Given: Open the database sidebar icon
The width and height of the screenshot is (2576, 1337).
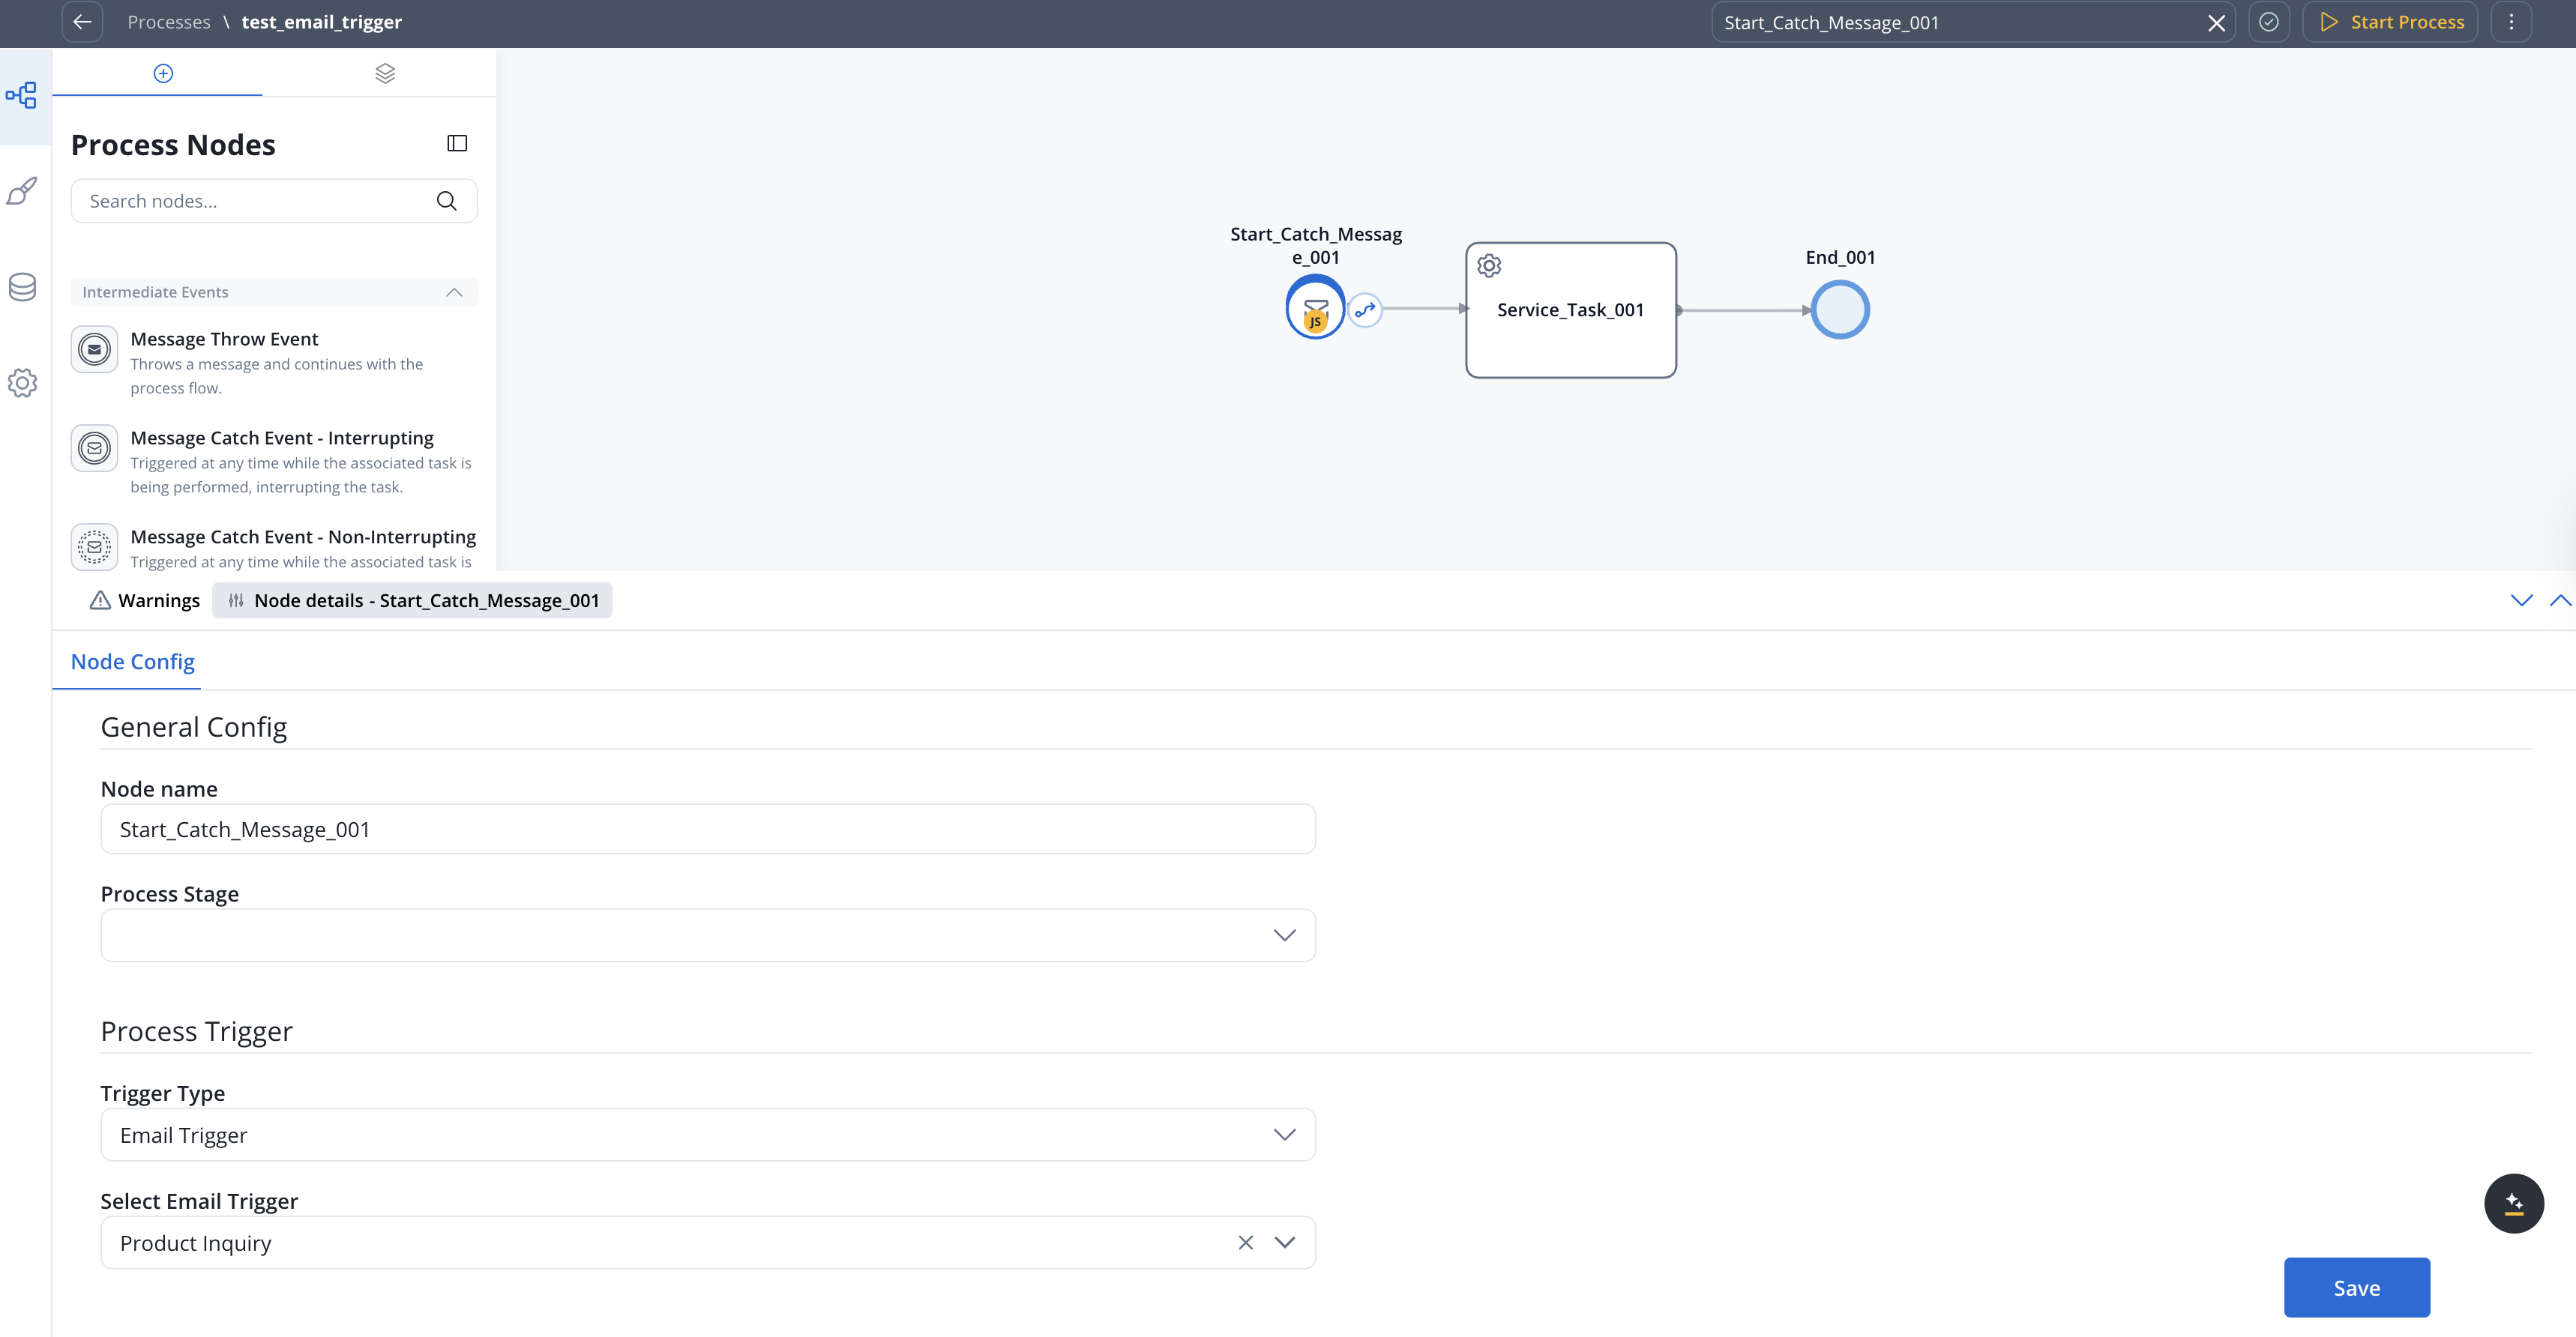Looking at the screenshot, I should (x=22, y=287).
